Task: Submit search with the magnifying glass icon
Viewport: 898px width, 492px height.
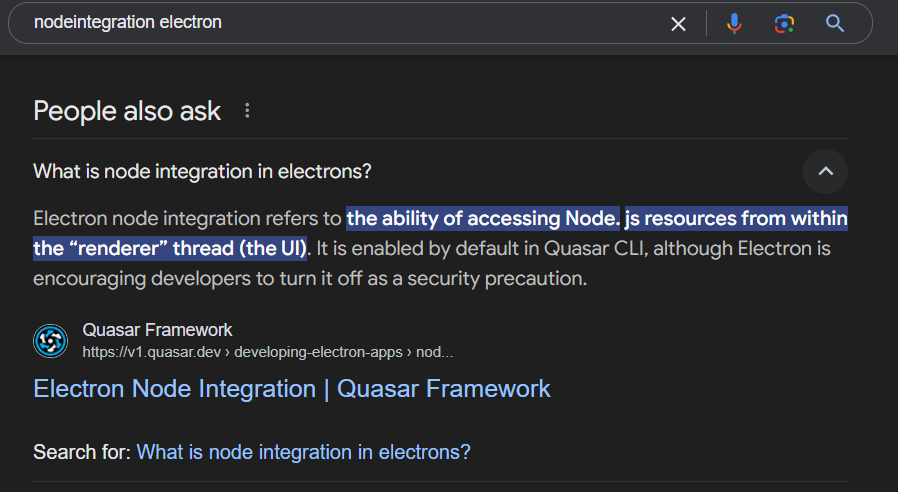Action: tap(835, 23)
